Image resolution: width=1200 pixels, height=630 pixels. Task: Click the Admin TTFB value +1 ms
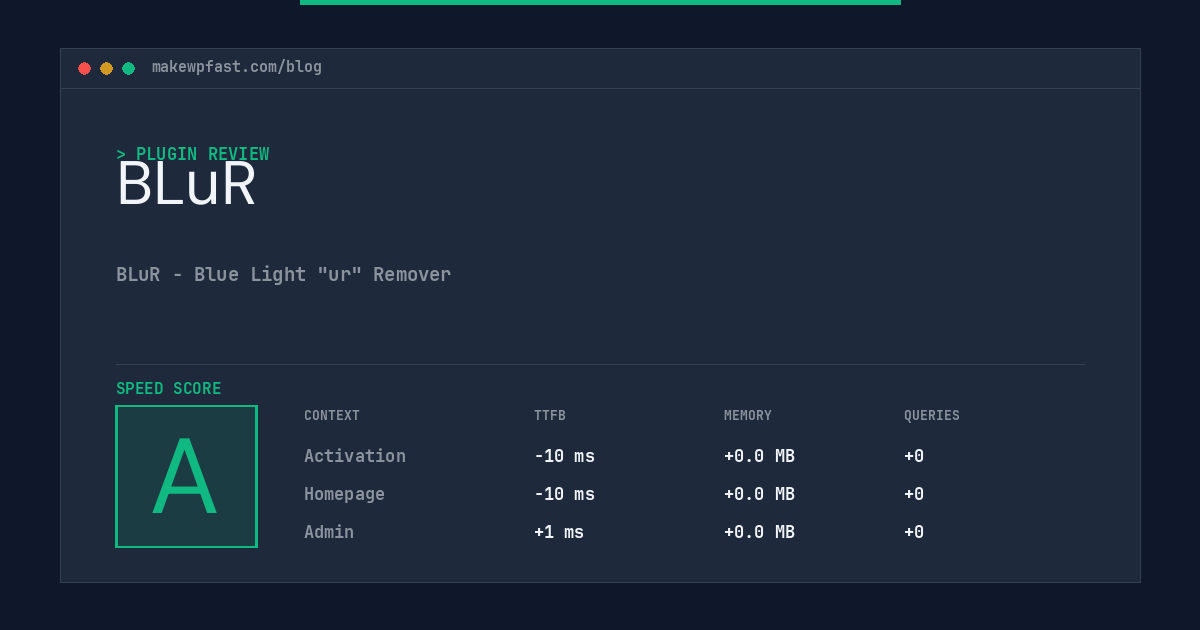pyautogui.click(x=559, y=532)
